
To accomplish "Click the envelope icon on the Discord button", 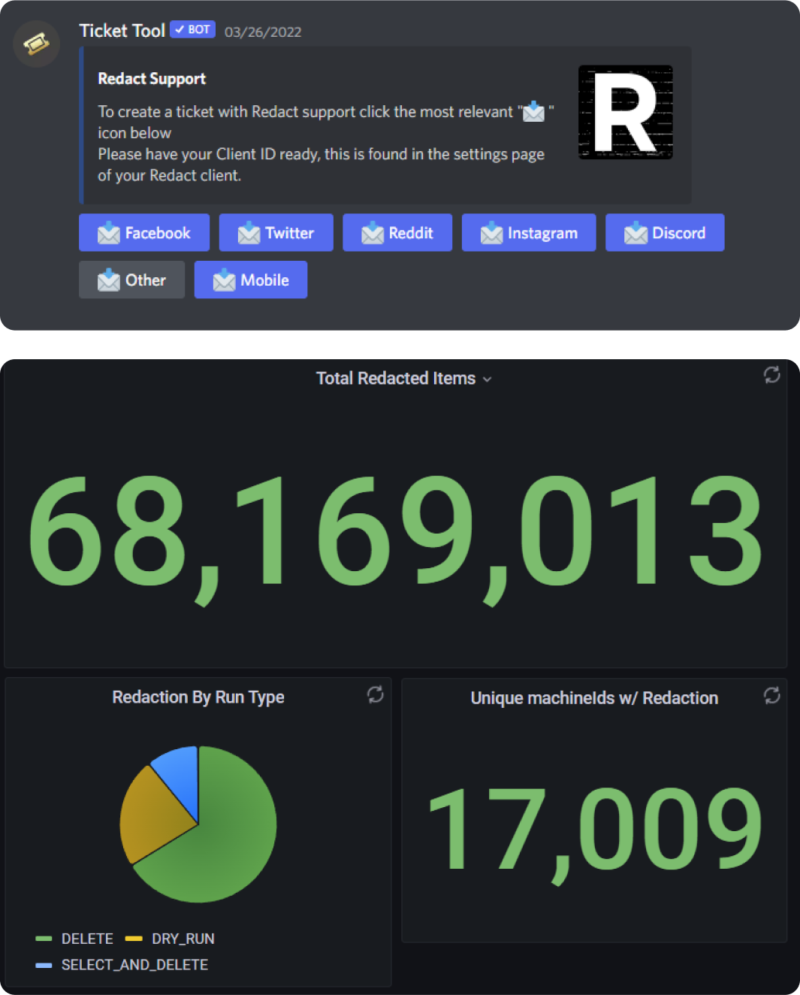I will point(635,232).
